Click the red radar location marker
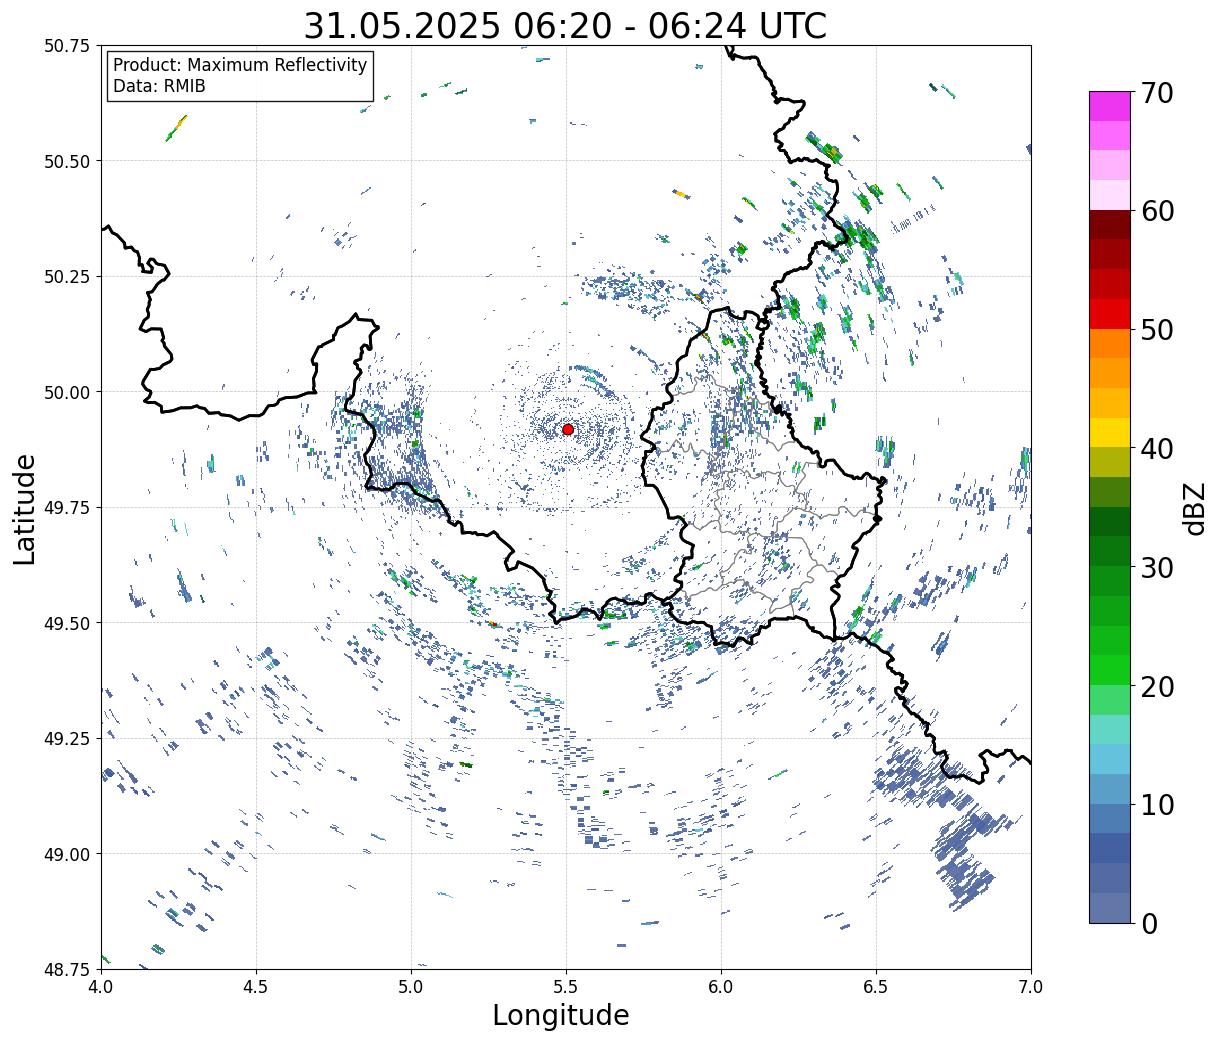 coord(568,429)
